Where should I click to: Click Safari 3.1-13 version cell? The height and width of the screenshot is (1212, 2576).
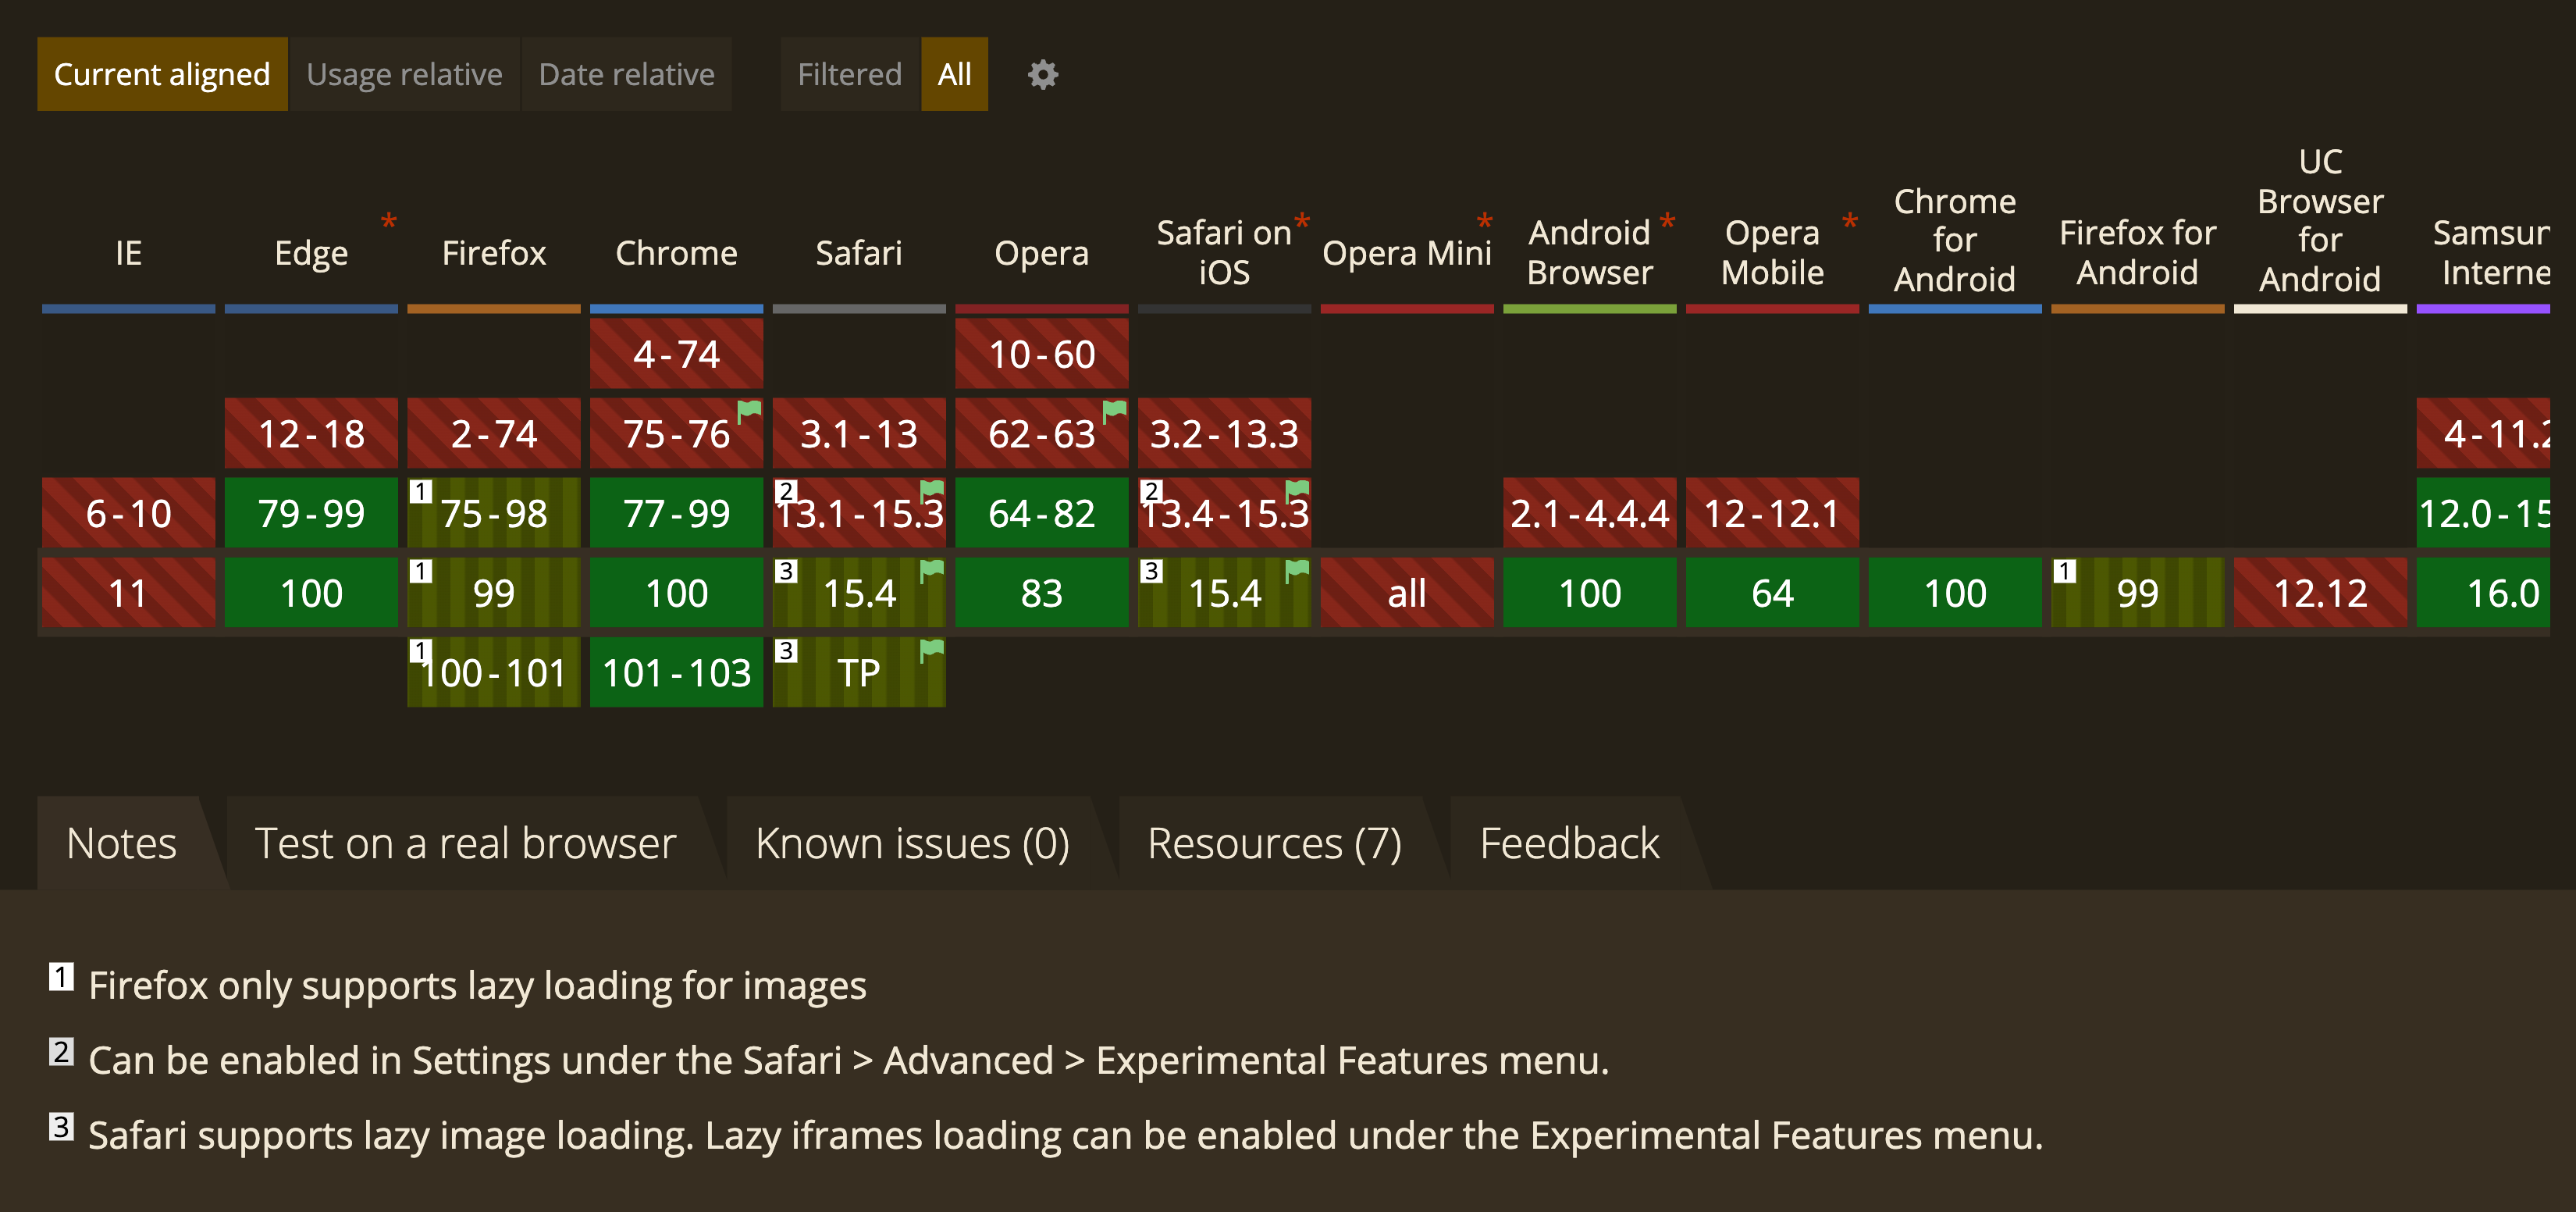point(859,433)
